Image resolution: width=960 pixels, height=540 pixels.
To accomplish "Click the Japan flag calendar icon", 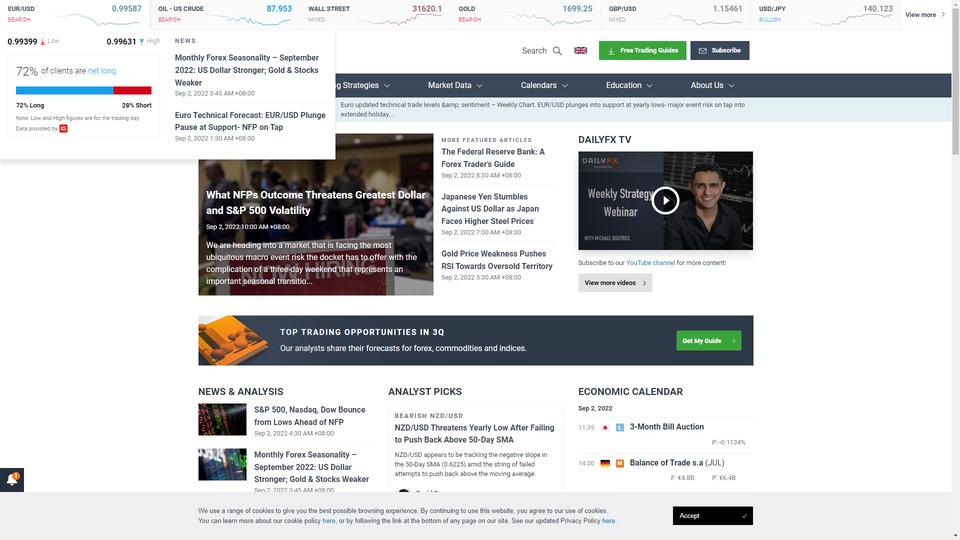I will coord(605,427).
